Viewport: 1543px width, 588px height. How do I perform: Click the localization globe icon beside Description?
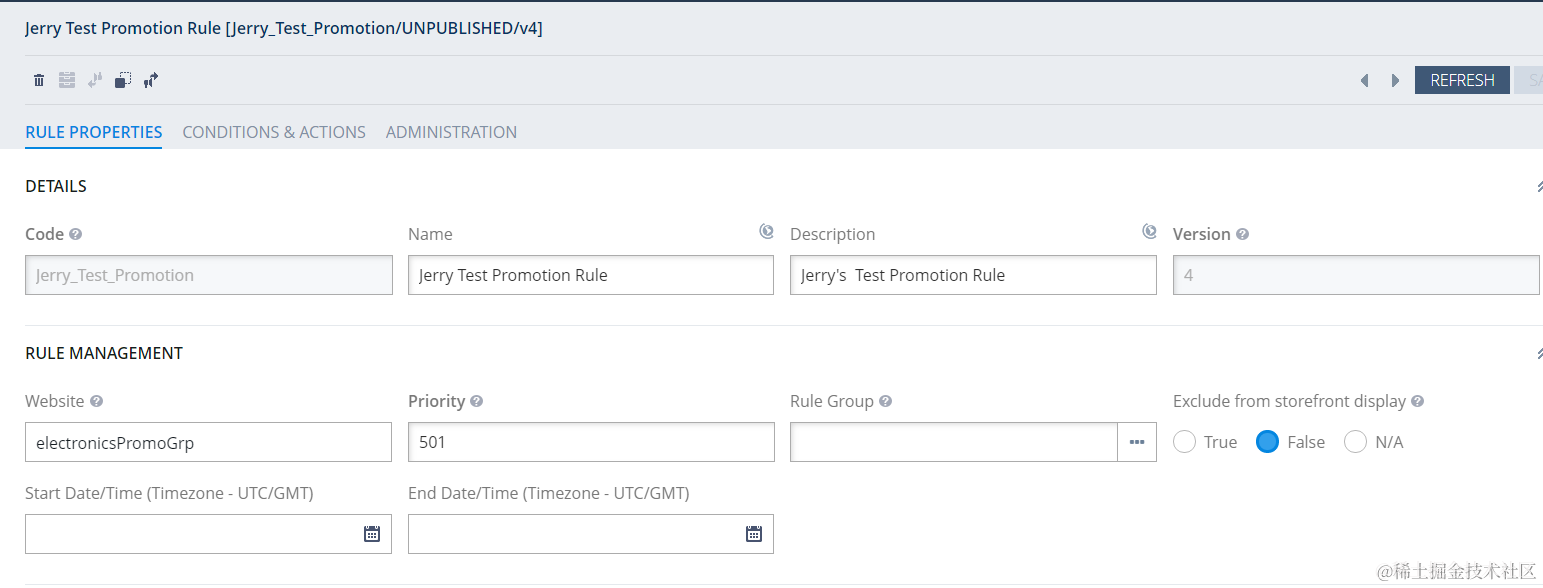pos(1149,232)
